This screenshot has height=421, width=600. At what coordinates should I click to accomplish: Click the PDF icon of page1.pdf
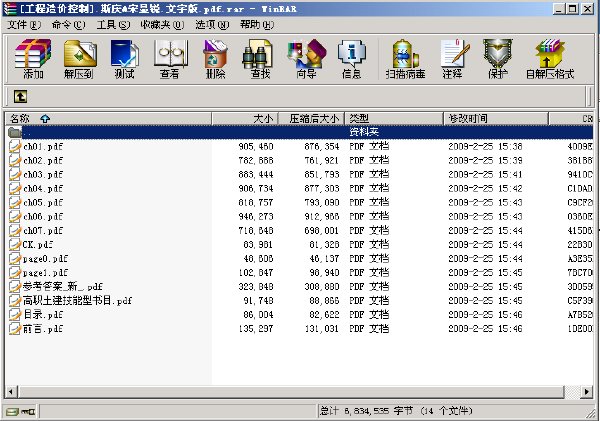[x=15, y=273]
